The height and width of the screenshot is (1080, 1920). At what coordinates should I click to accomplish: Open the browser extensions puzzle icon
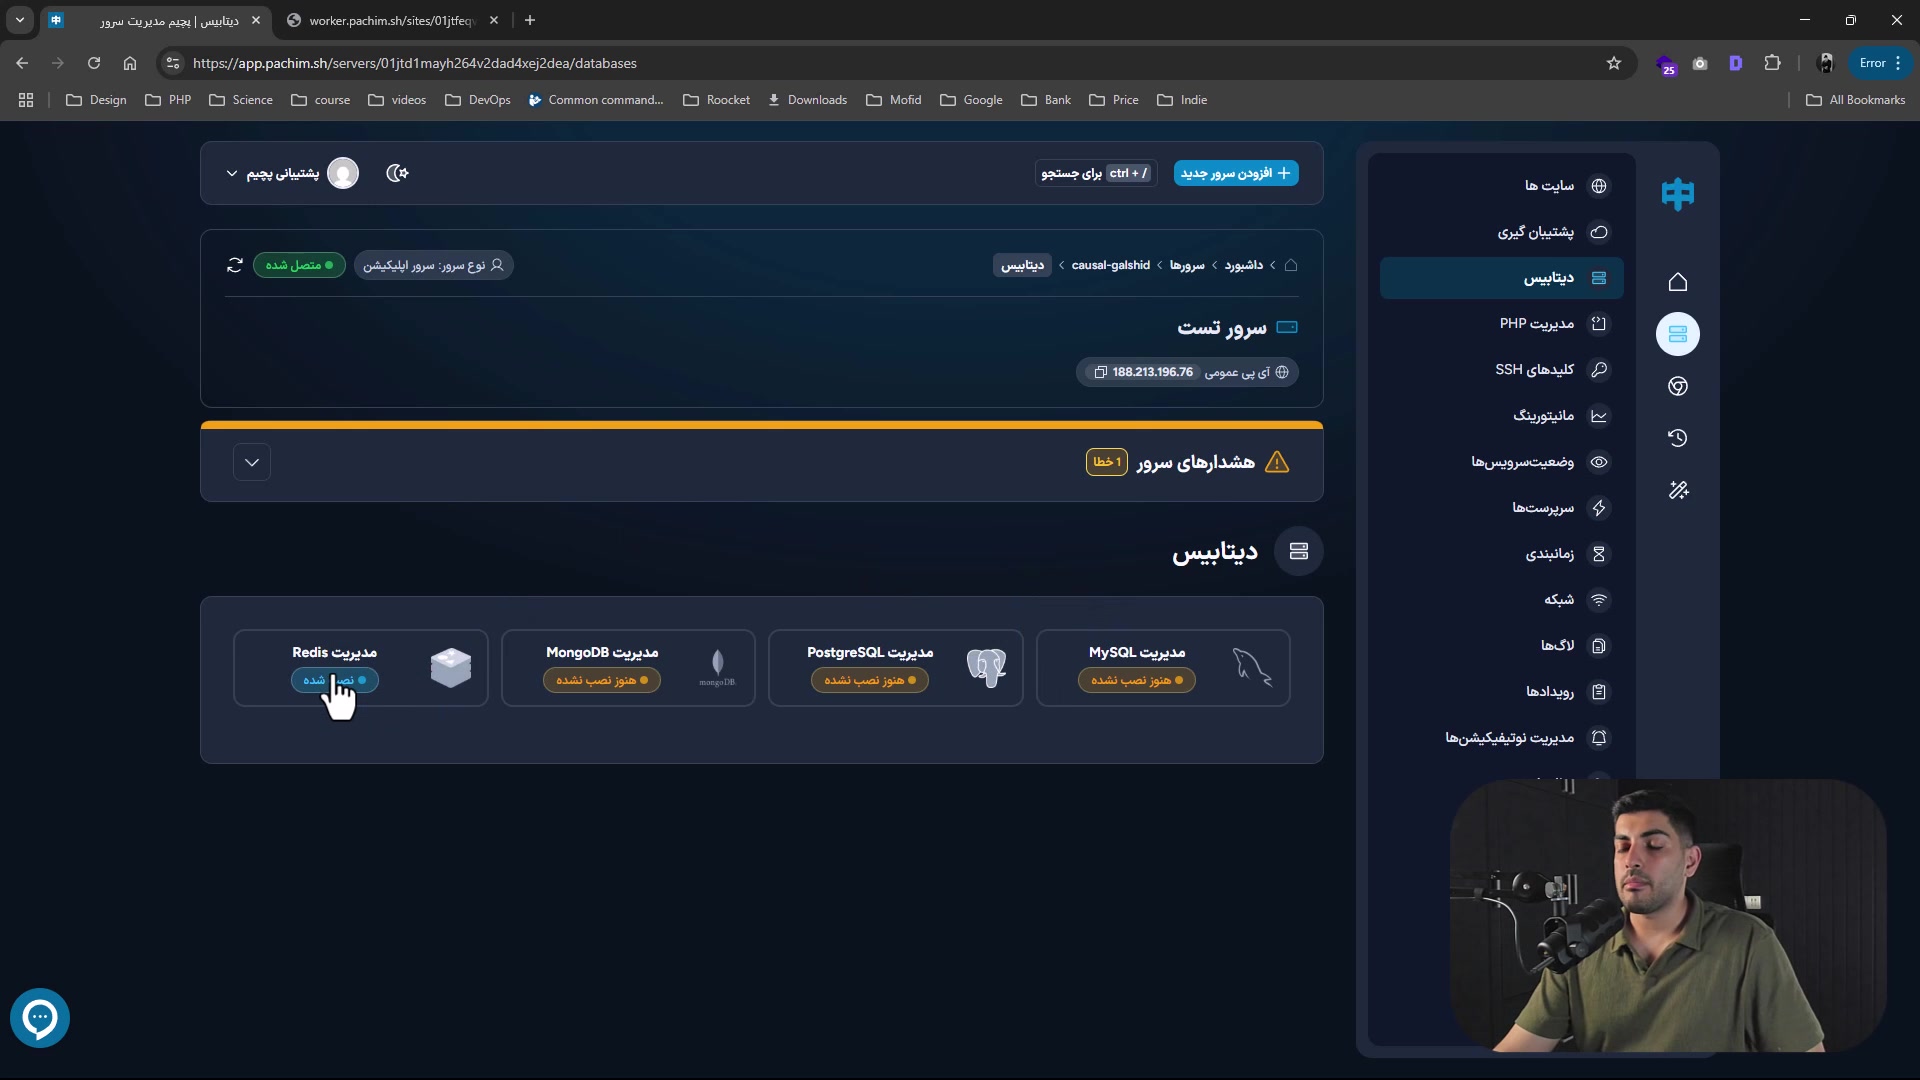pos(1773,63)
